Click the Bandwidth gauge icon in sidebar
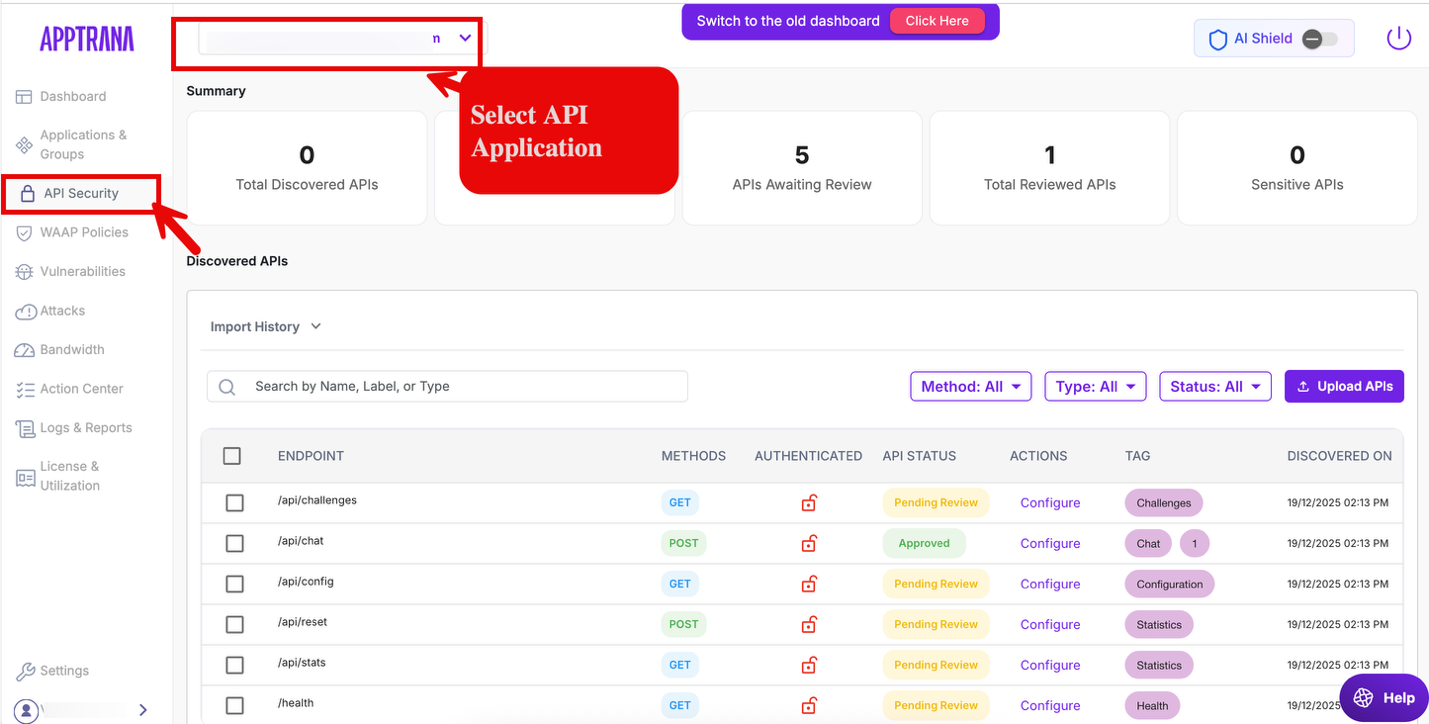The image size is (1429, 724). coord(24,350)
